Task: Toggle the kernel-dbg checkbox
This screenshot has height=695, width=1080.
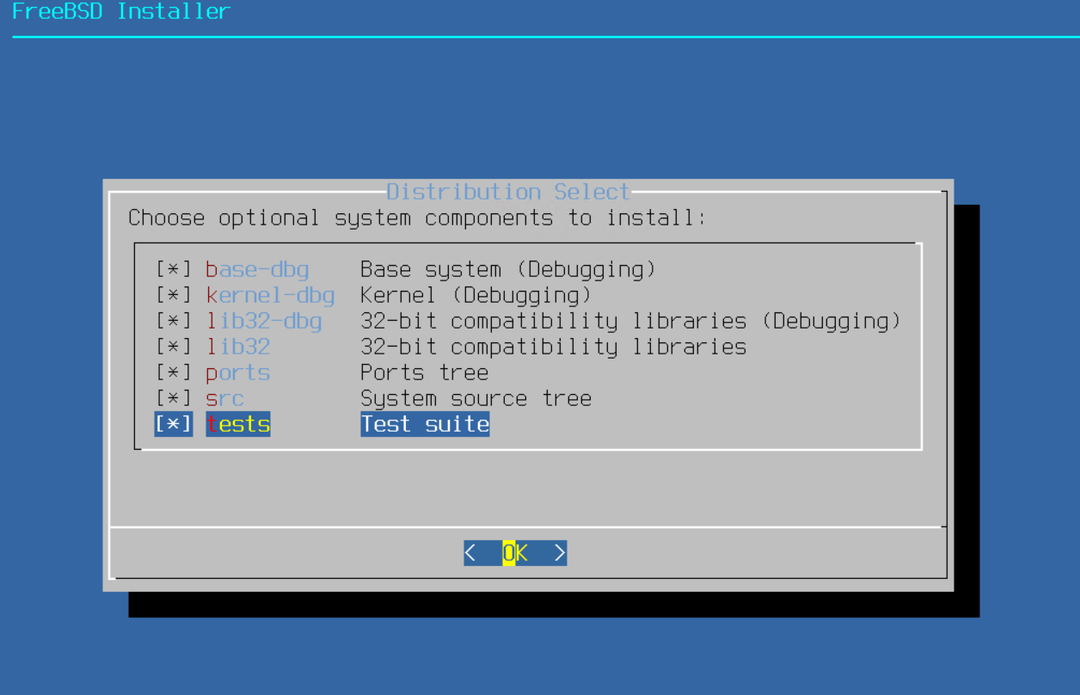Action: pos(173,295)
